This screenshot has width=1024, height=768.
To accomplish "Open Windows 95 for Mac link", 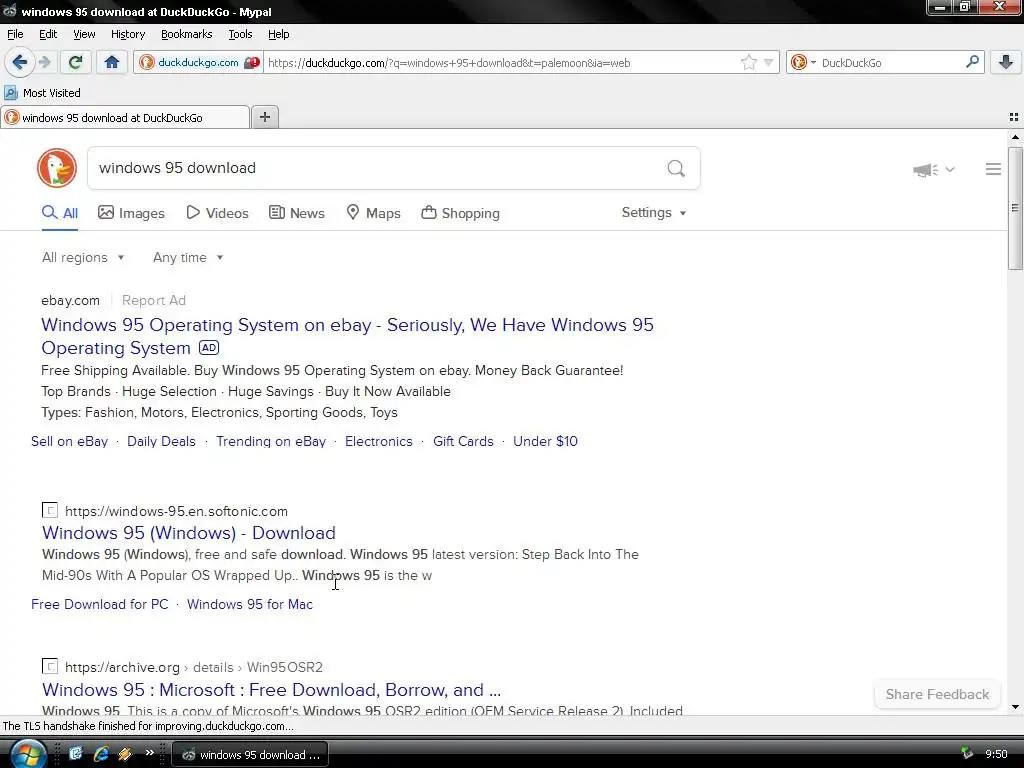I will click(250, 605).
